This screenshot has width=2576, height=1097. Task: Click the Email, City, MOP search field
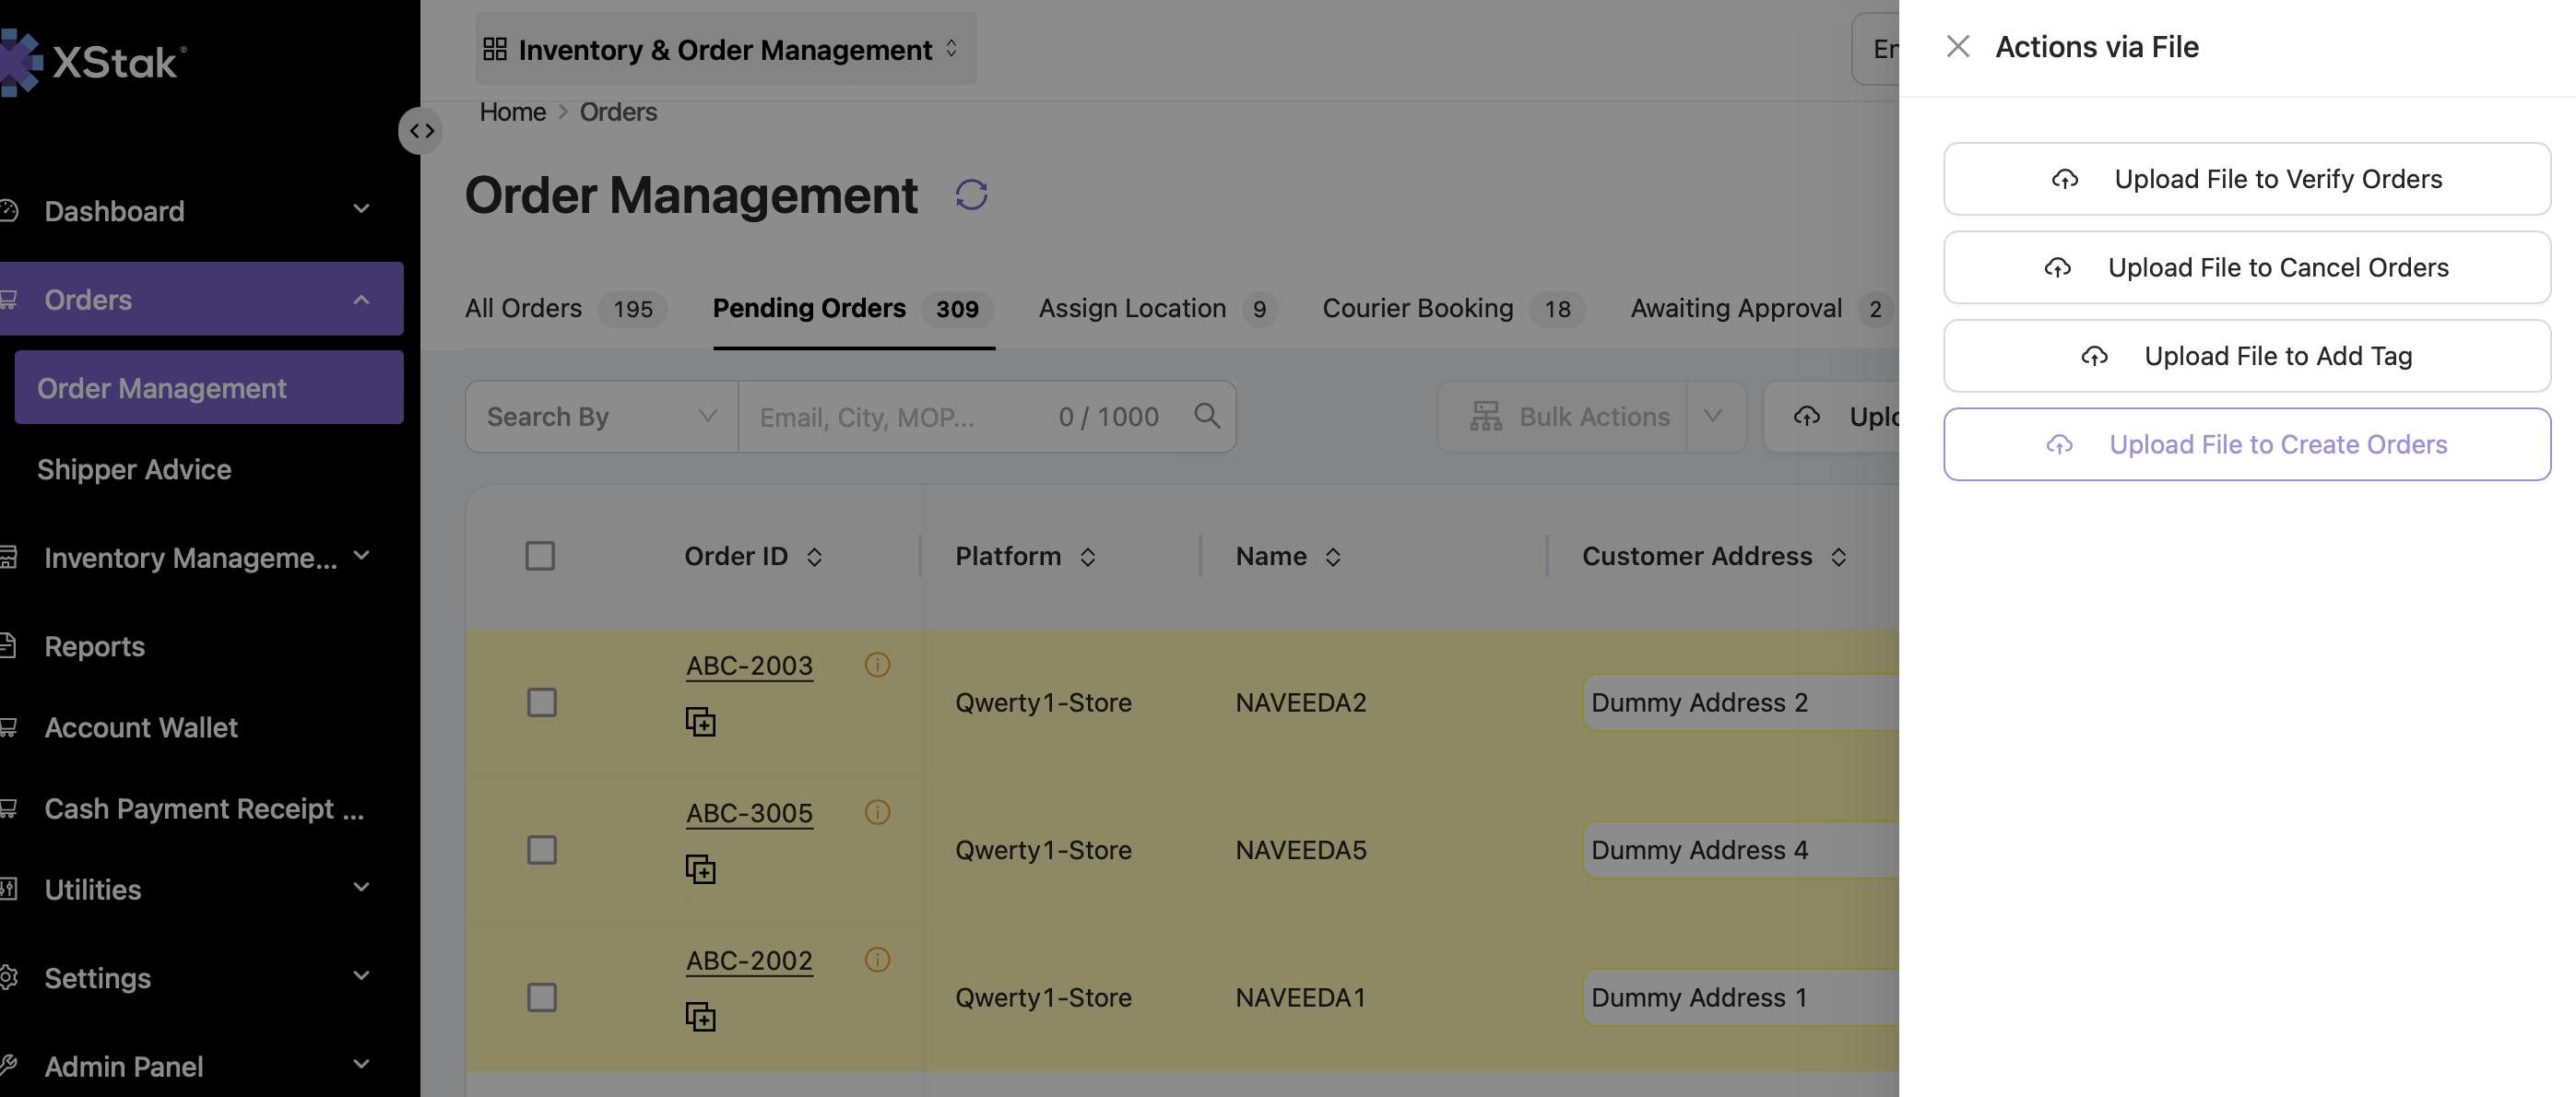point(900,416)
